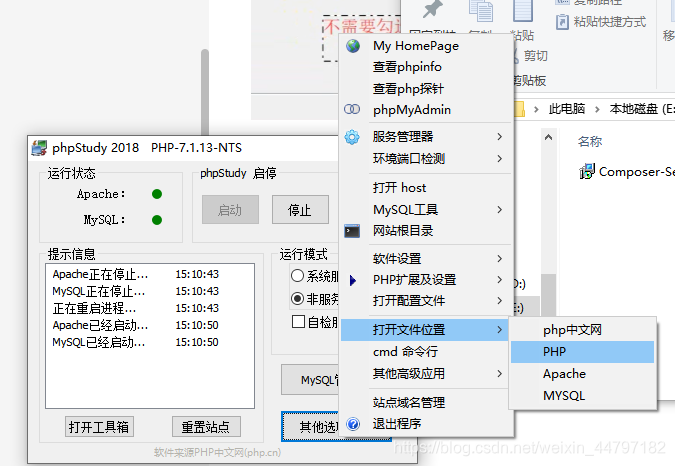Click the 'MySQL已经启动...' log line
The image size is (675, 466).
(136, 343)
